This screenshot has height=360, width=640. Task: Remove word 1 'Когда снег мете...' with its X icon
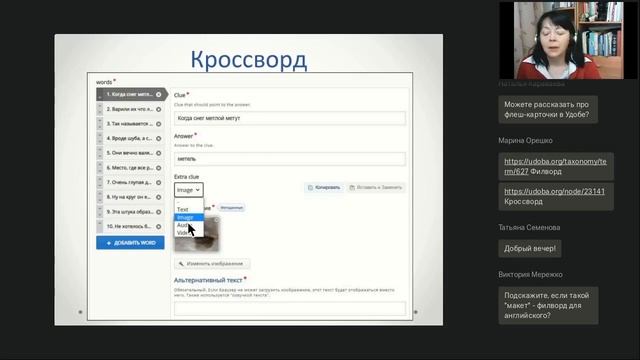158,95
